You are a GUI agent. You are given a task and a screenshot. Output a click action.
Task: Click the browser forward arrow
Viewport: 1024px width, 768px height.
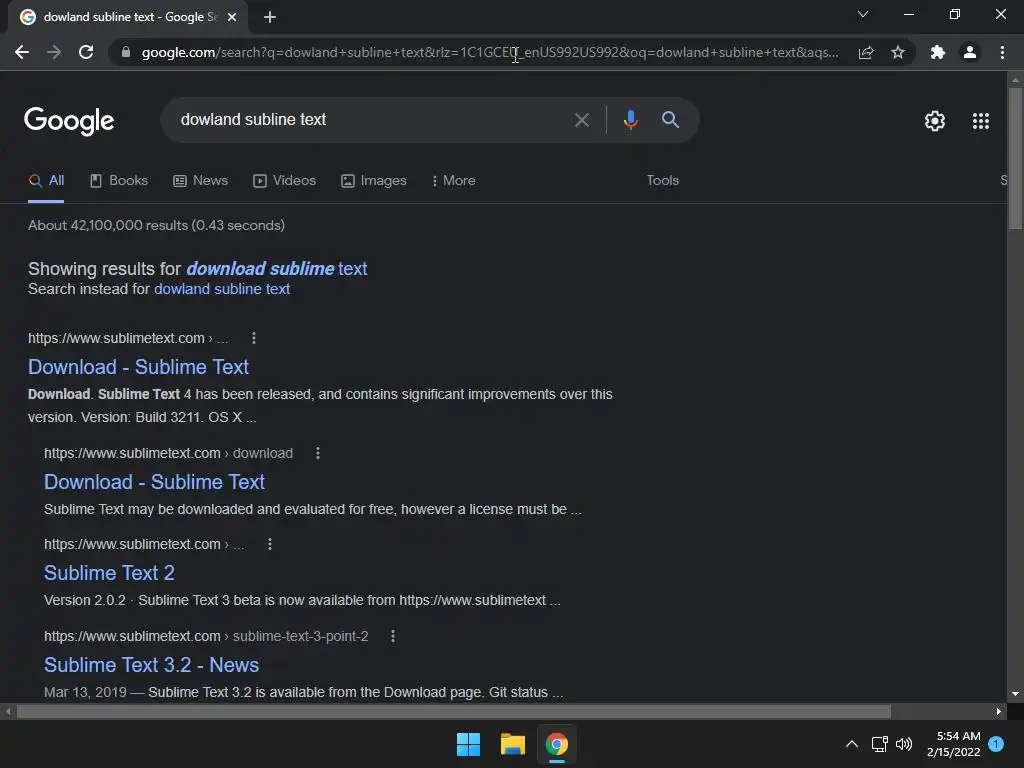(54, 52)
